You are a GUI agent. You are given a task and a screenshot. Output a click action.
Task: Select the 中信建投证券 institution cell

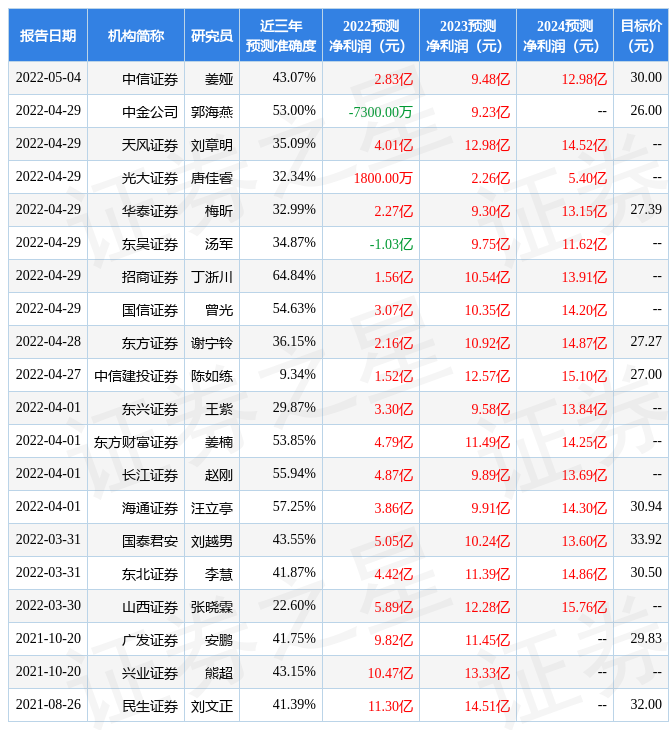click(x=136, y=376)
